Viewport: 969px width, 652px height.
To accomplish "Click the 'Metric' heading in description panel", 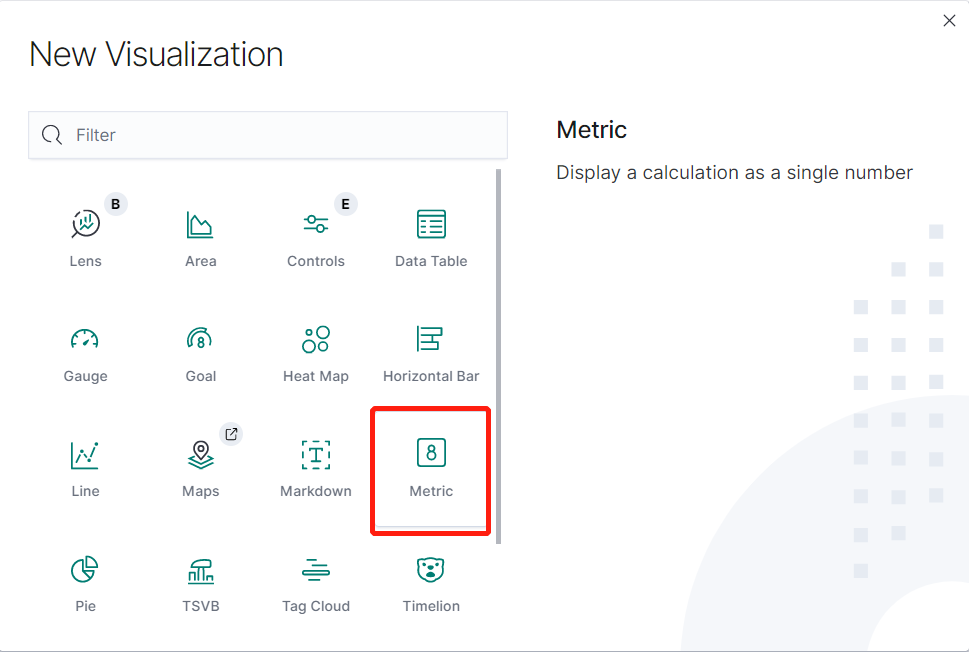I will [591, 130].
